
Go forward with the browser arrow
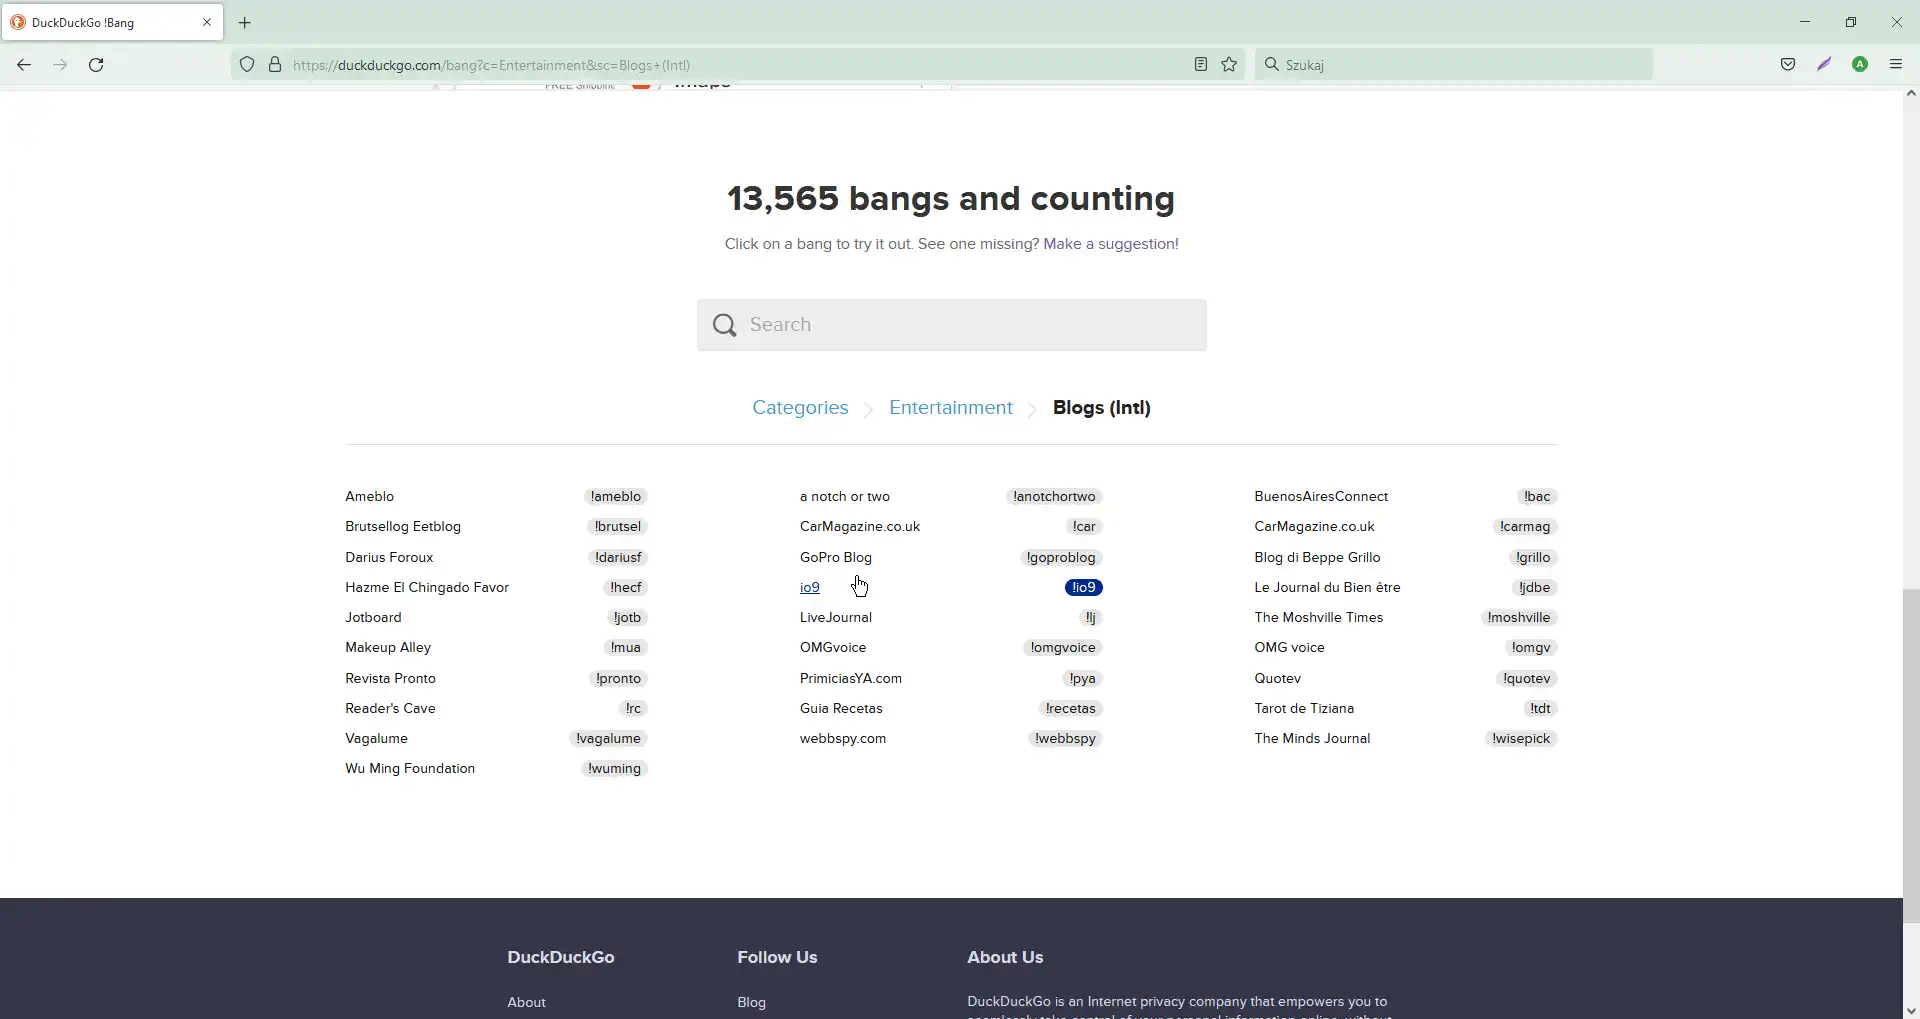(x=60, y=65)
